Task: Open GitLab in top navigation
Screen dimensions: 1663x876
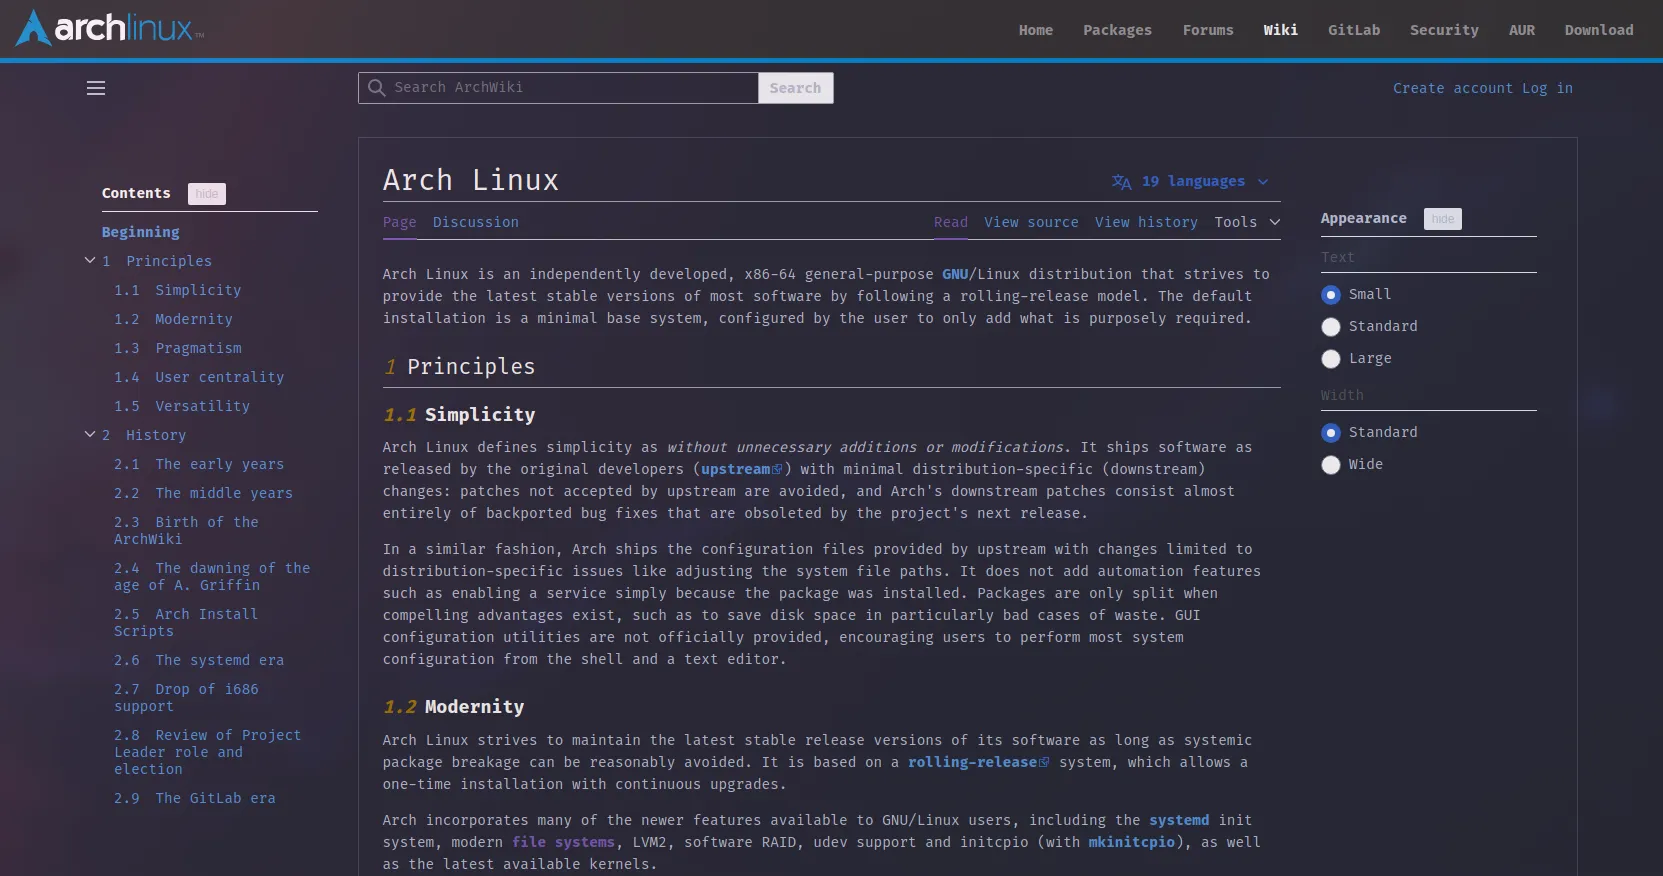Action: (1354, 30)
